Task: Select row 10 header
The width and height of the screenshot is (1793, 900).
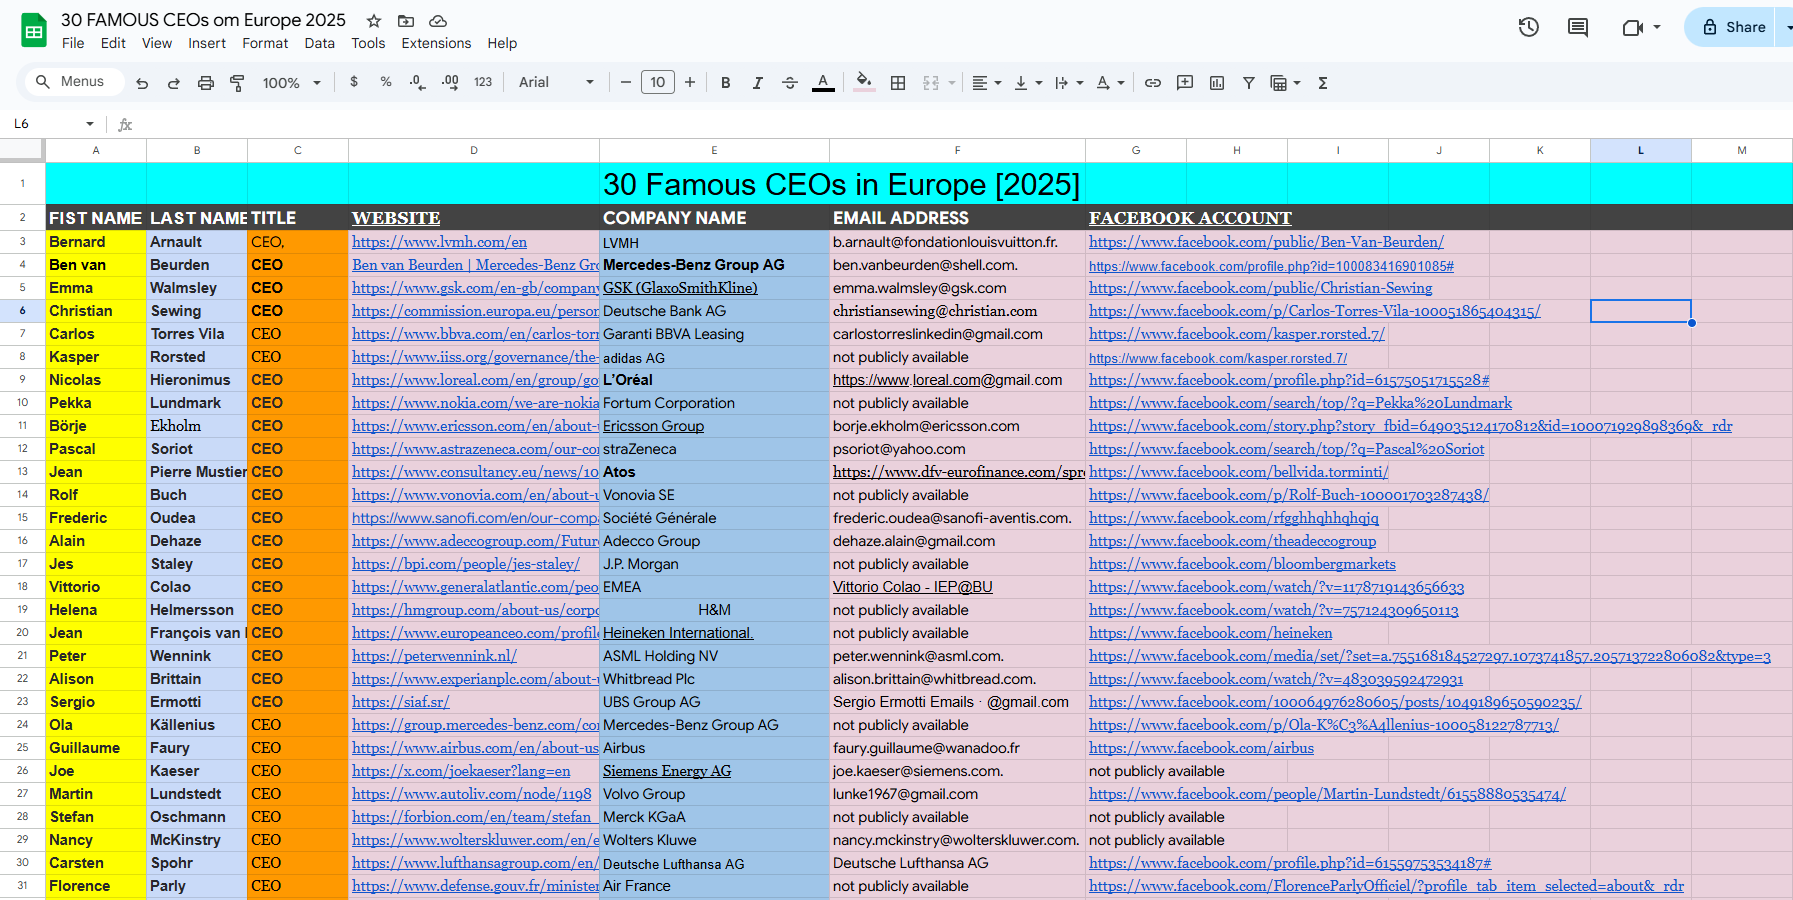Action: pyautogui.click(x=22, y=403)
